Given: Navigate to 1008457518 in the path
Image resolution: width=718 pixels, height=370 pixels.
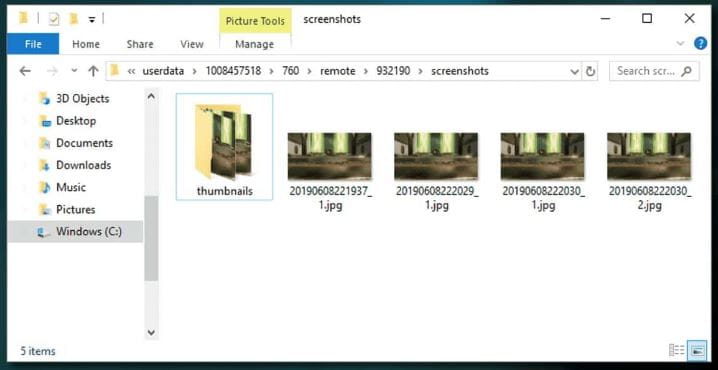Looking at the screenshot, I should click(233, 71).
